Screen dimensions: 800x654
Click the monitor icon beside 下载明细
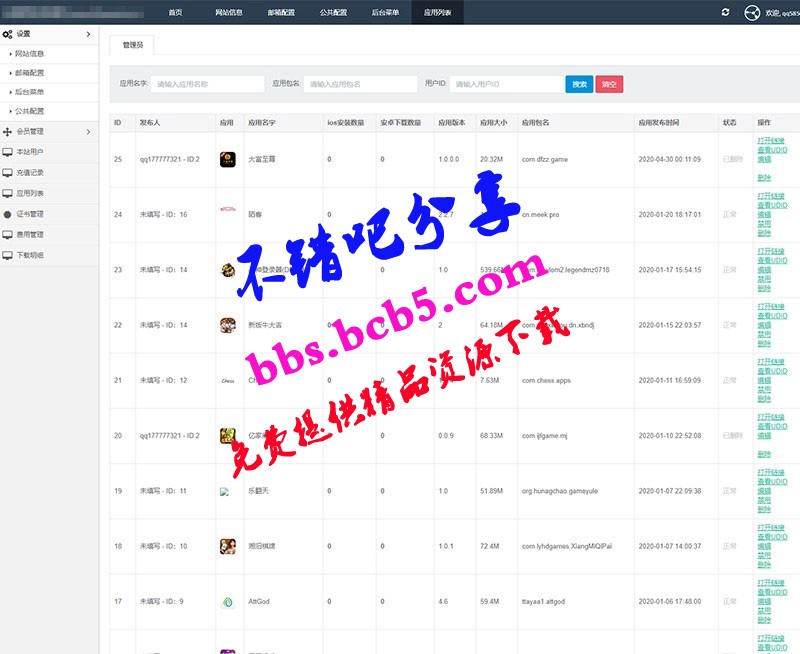coord(8,256)
